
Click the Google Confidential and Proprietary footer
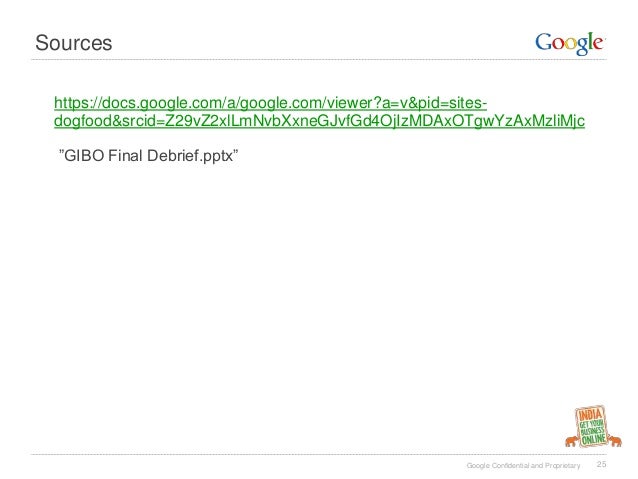tap(523, 465)
